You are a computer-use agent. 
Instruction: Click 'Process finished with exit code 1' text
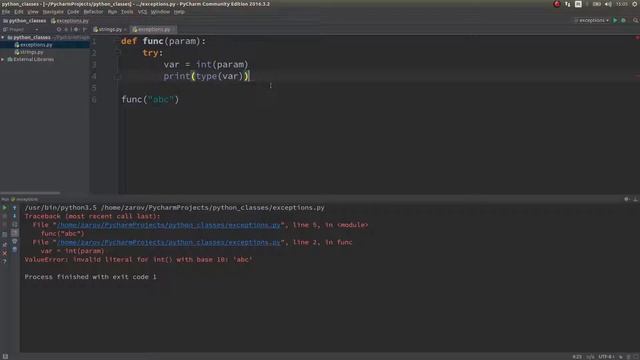(90, 277)
